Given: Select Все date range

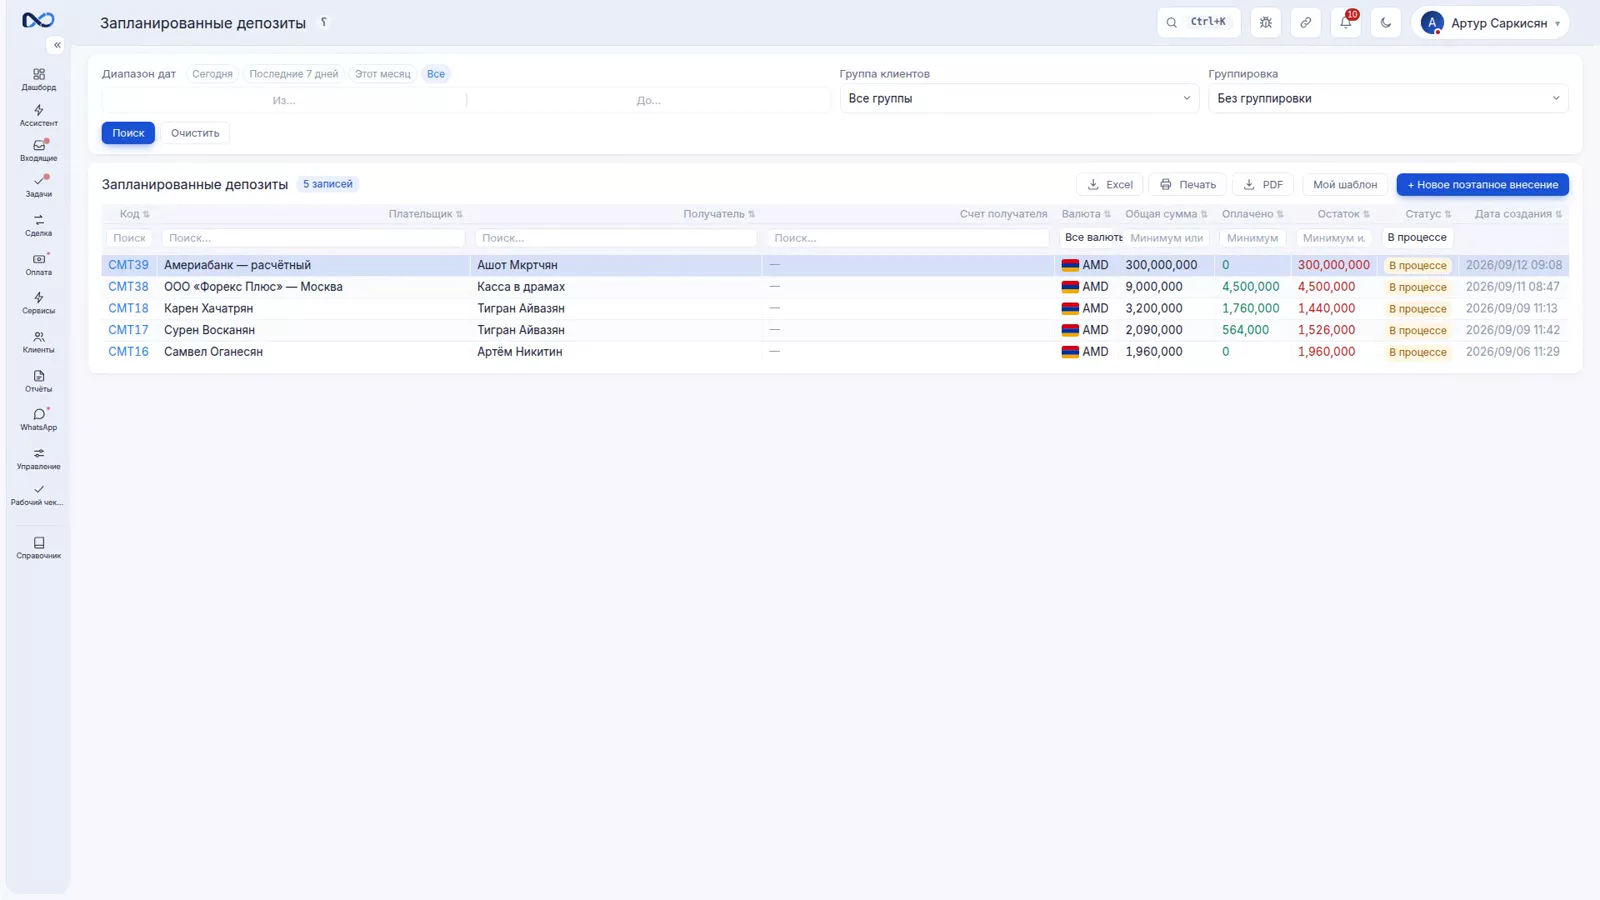Looking at the screenshot, I should tap(436, 74).
